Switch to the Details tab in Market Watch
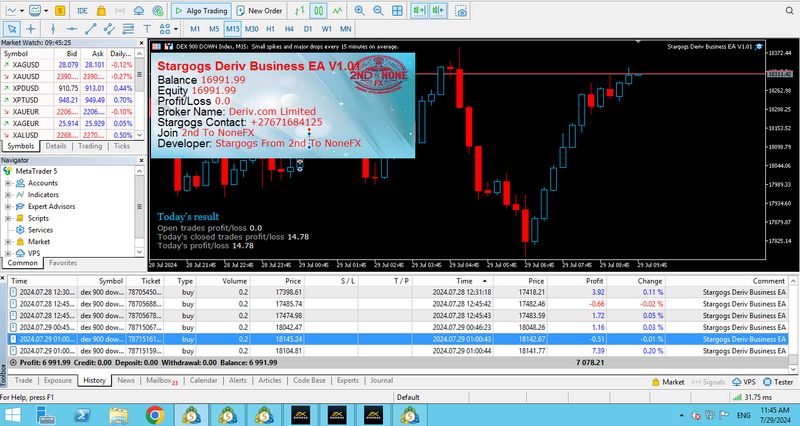Viewport: 800px width, 426px height. (56, 146)
